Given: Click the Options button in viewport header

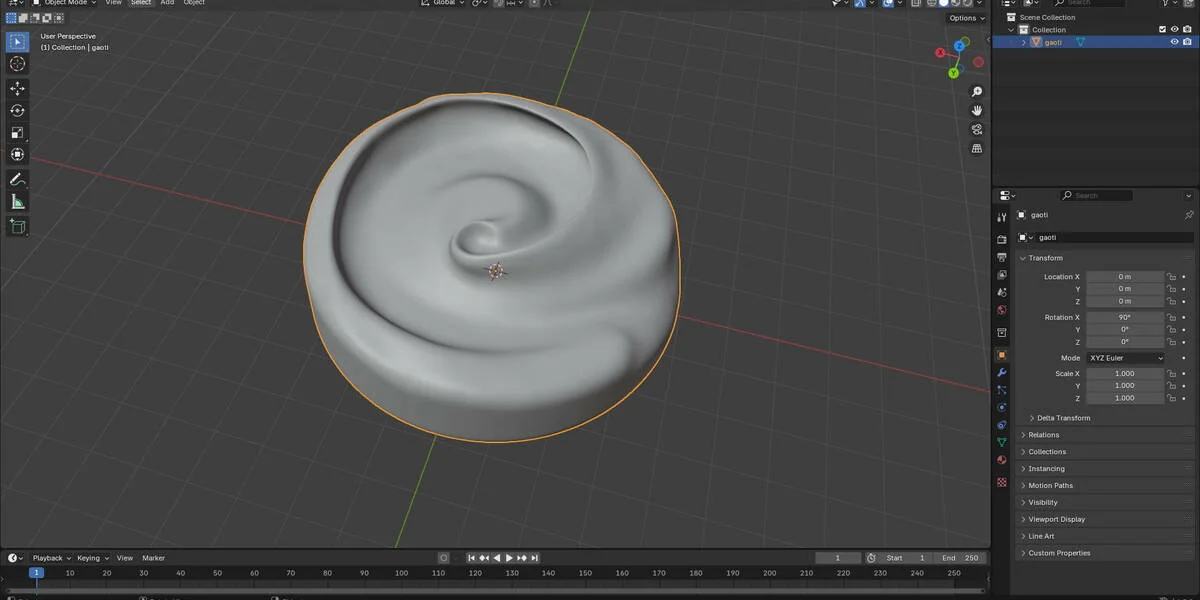Looking at the screenshot, I should 963,17.
